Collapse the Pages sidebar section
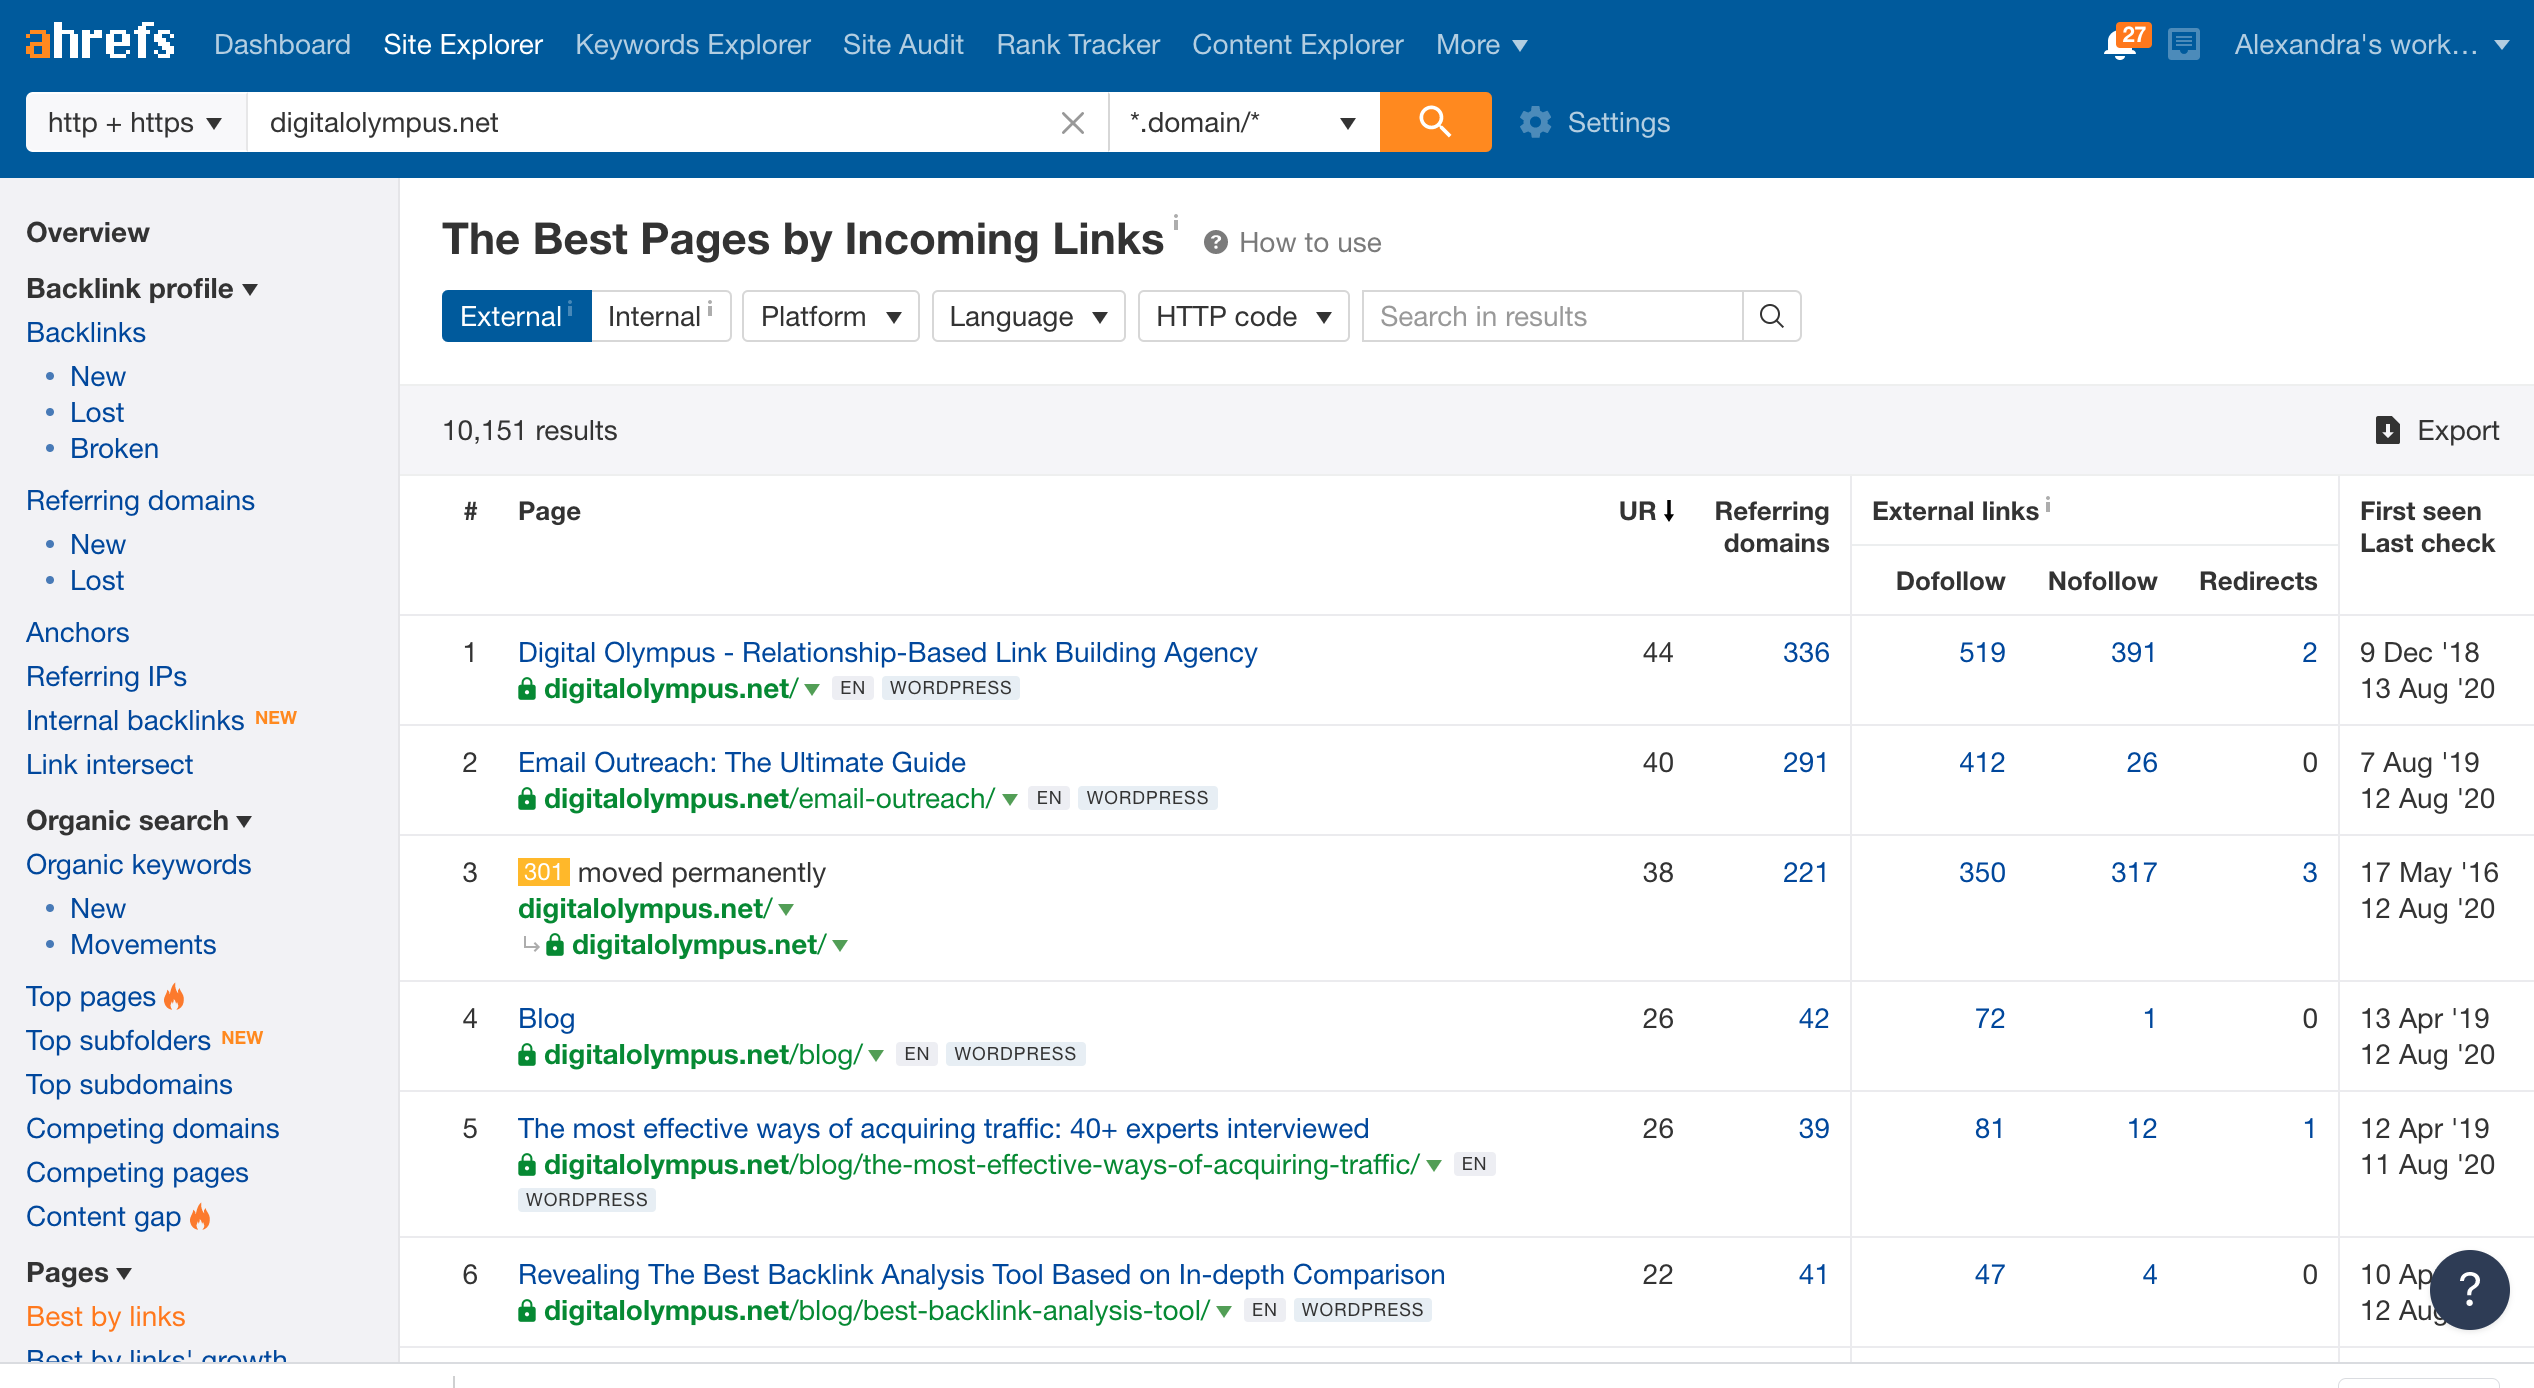Image resolution: width=2534 pixels, height=1388 pixels. [x=79, y=1272]
